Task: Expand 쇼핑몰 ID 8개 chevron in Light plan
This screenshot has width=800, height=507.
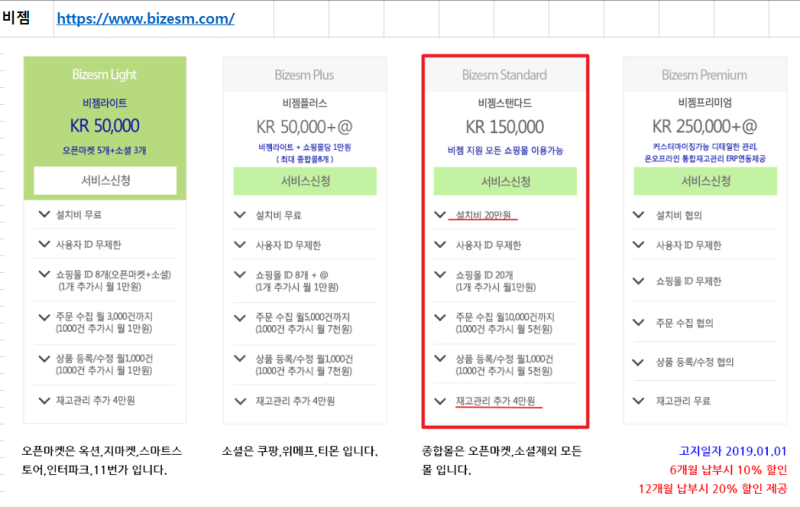Action: coord(44,274)
